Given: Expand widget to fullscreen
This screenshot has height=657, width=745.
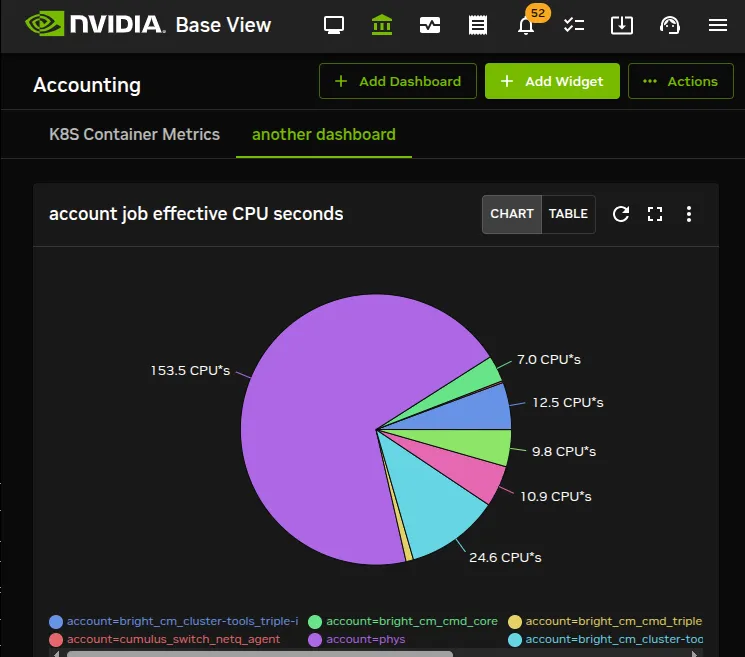Looking at the screenshot, I should point(655,214).
